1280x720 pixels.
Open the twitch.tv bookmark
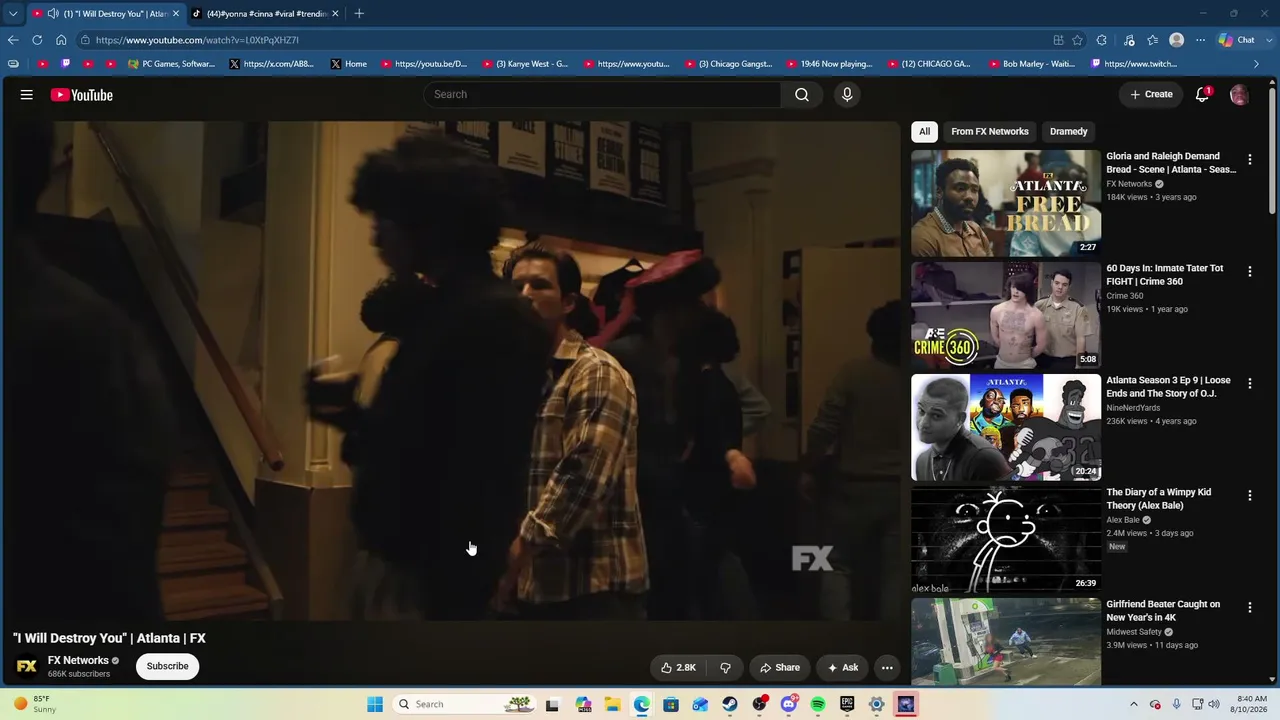point(1134,64)
